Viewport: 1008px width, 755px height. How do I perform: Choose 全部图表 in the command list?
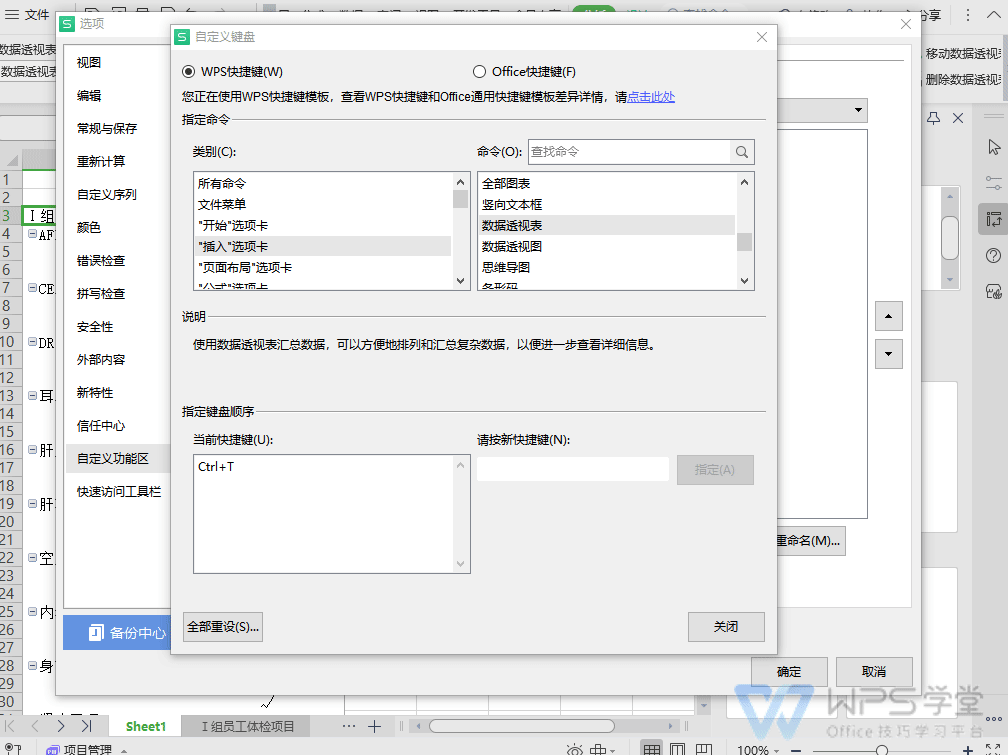tap(607, 183)
